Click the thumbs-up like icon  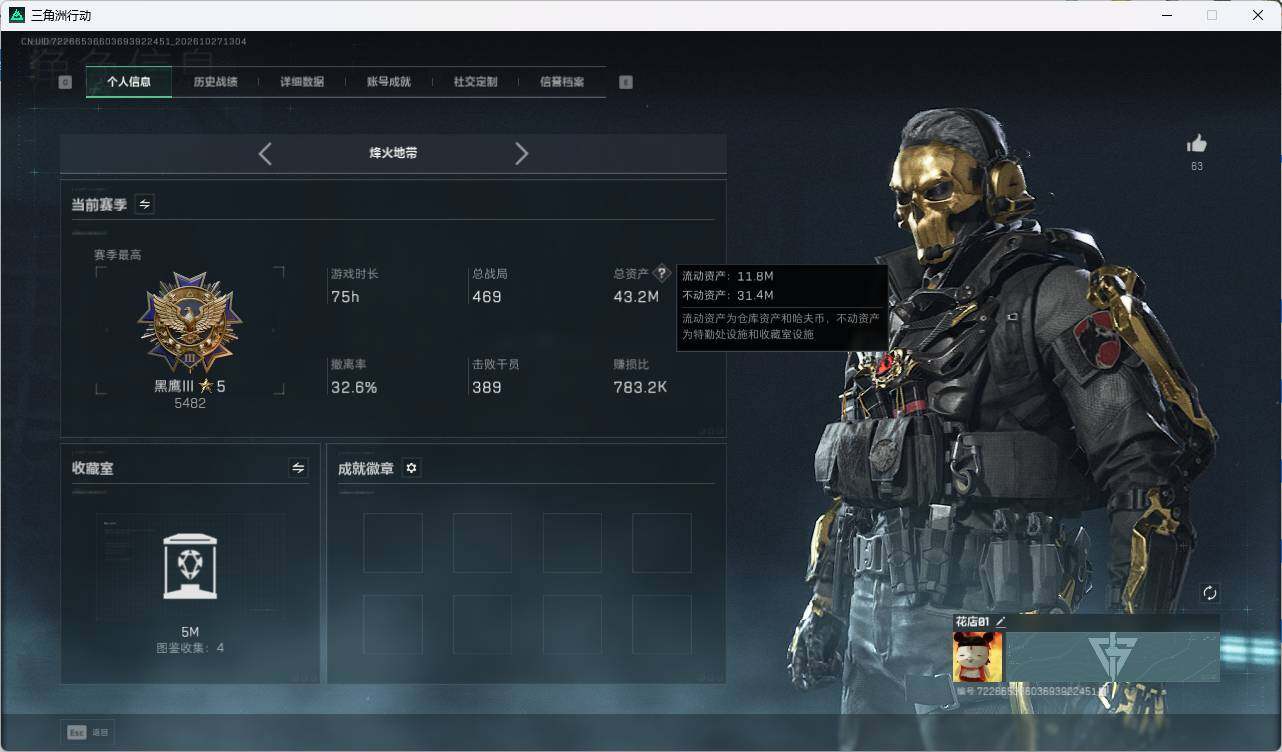1197,144
